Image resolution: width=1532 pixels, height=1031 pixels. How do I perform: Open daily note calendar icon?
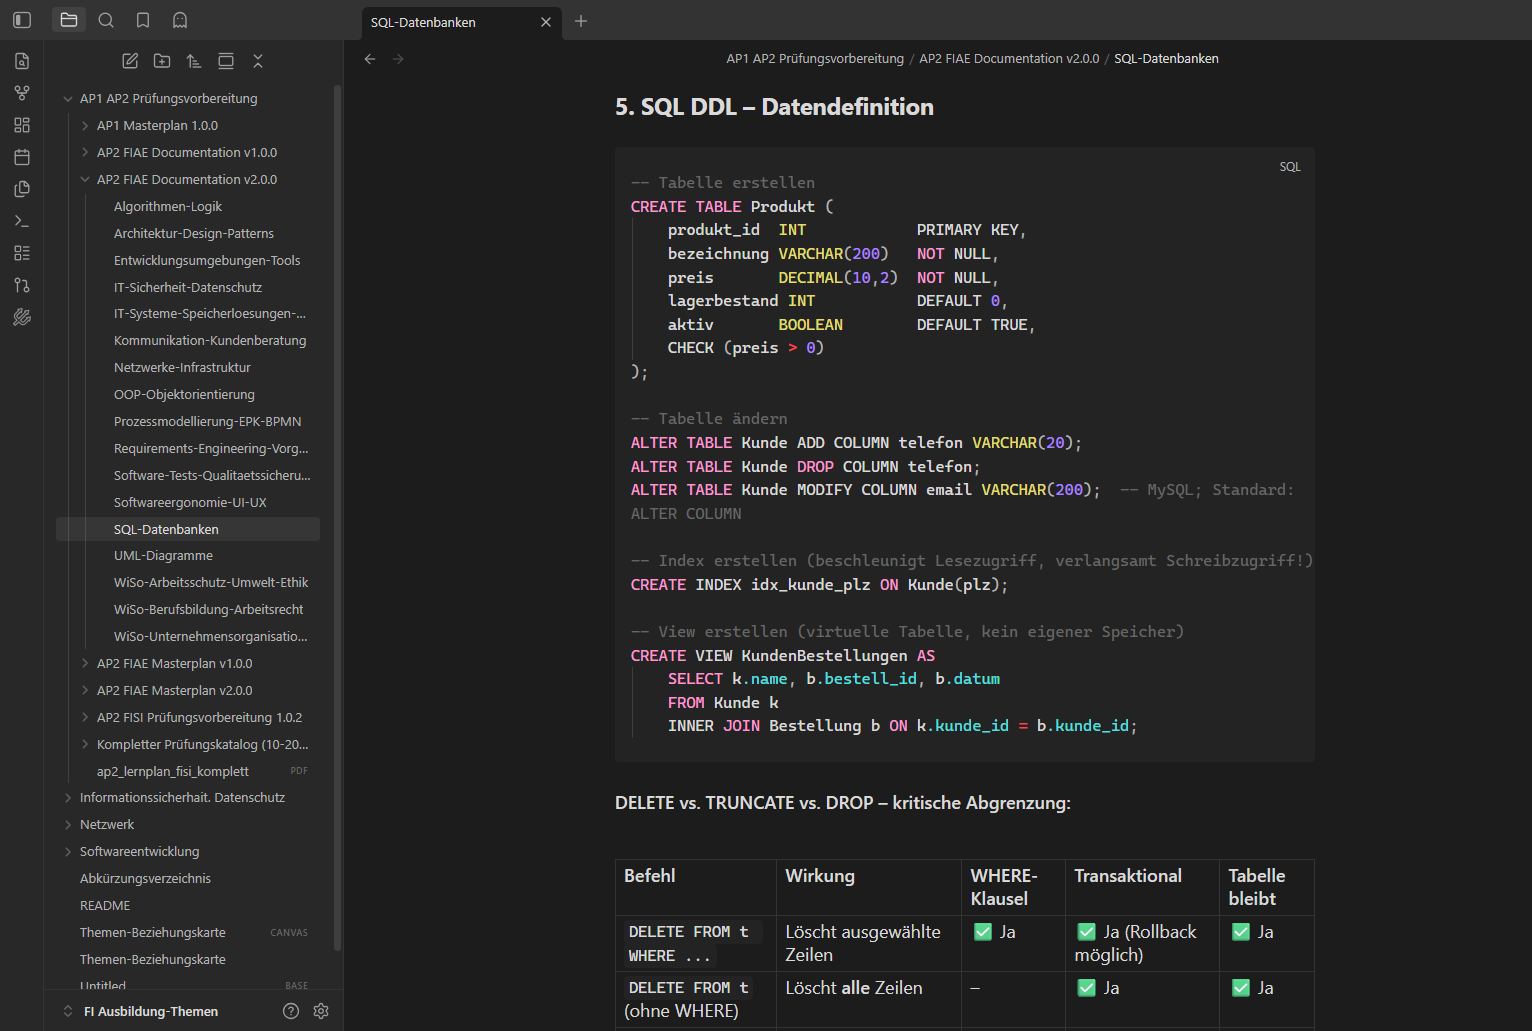click(22, 157)
